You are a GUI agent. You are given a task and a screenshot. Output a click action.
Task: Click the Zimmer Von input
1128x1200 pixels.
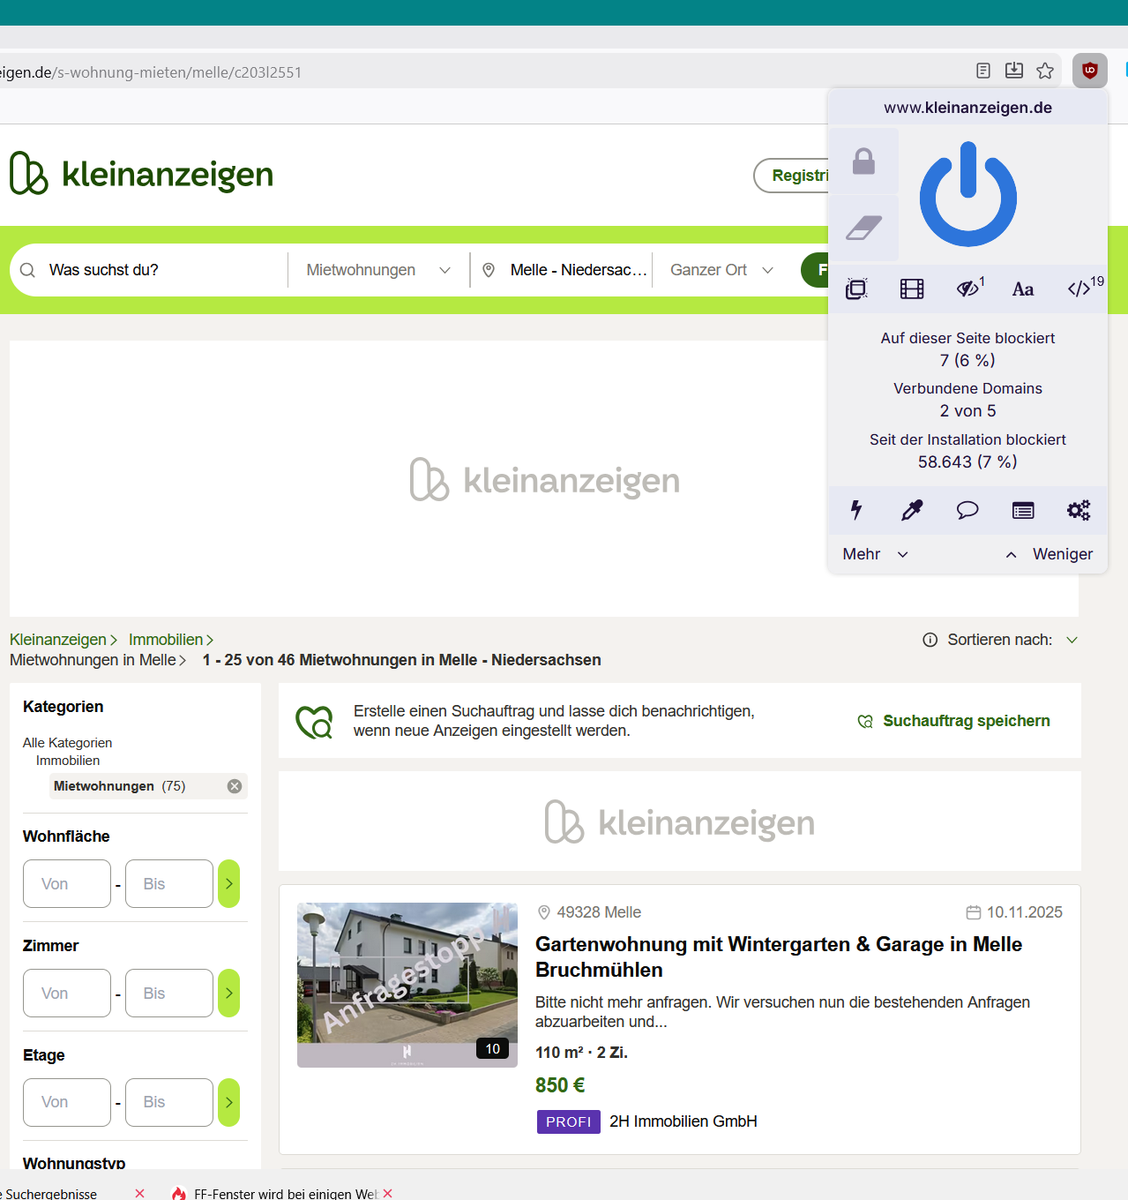67,993
